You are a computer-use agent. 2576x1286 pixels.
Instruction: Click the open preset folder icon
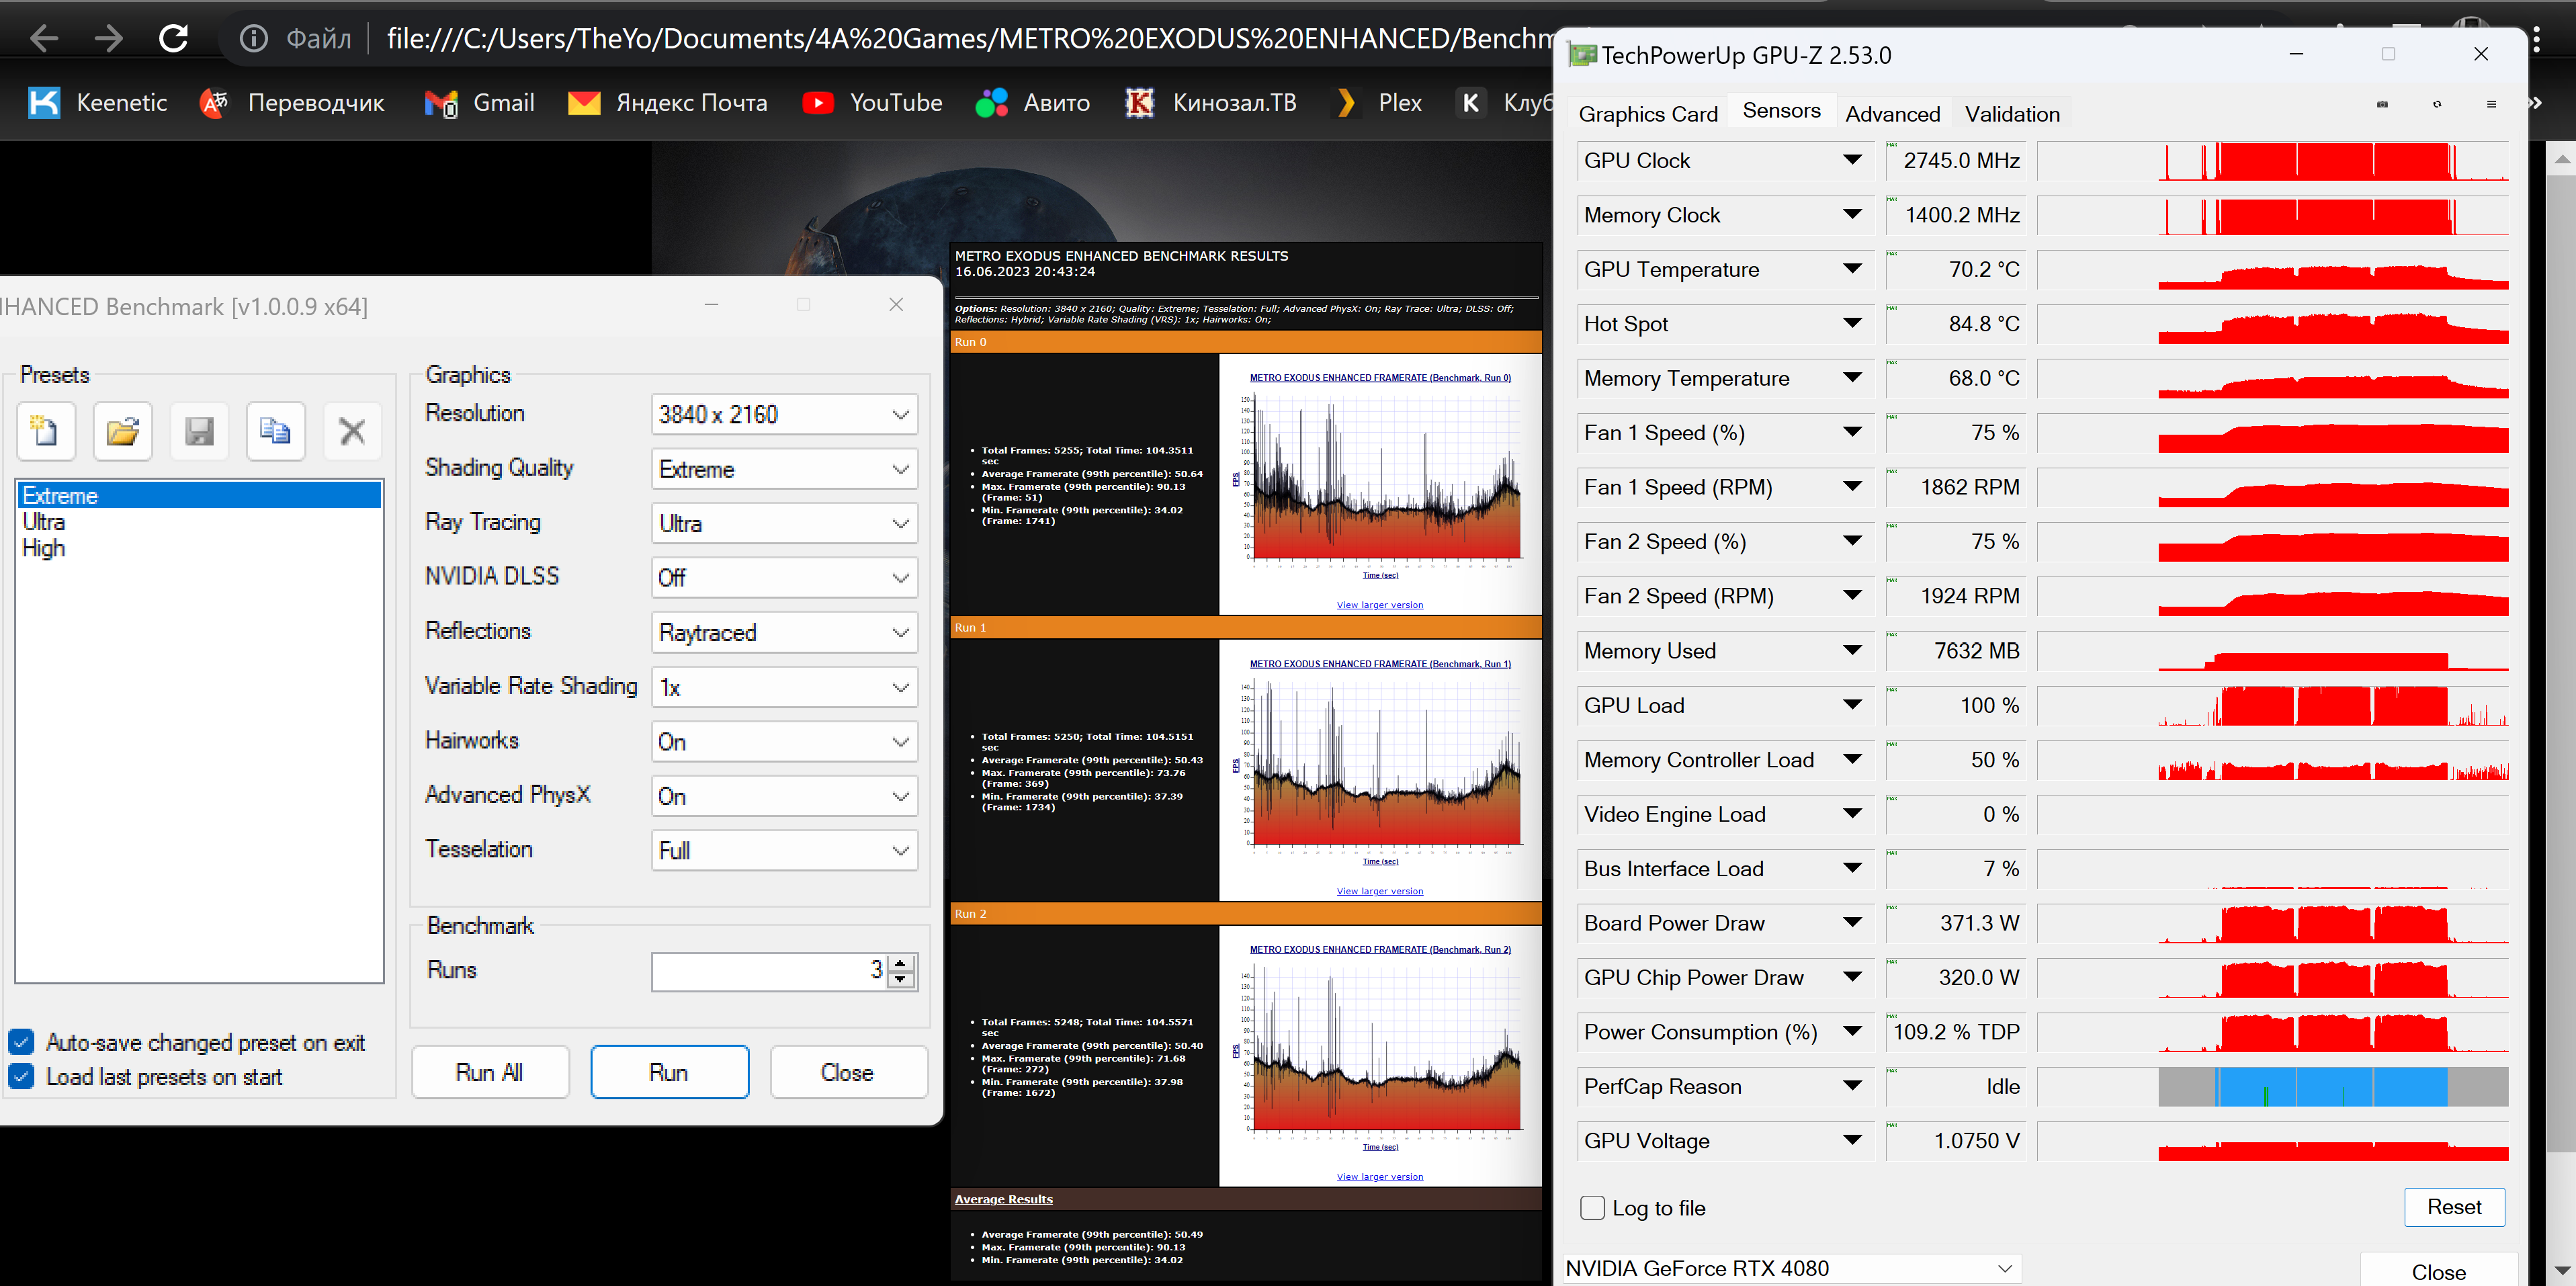(122, 431)
